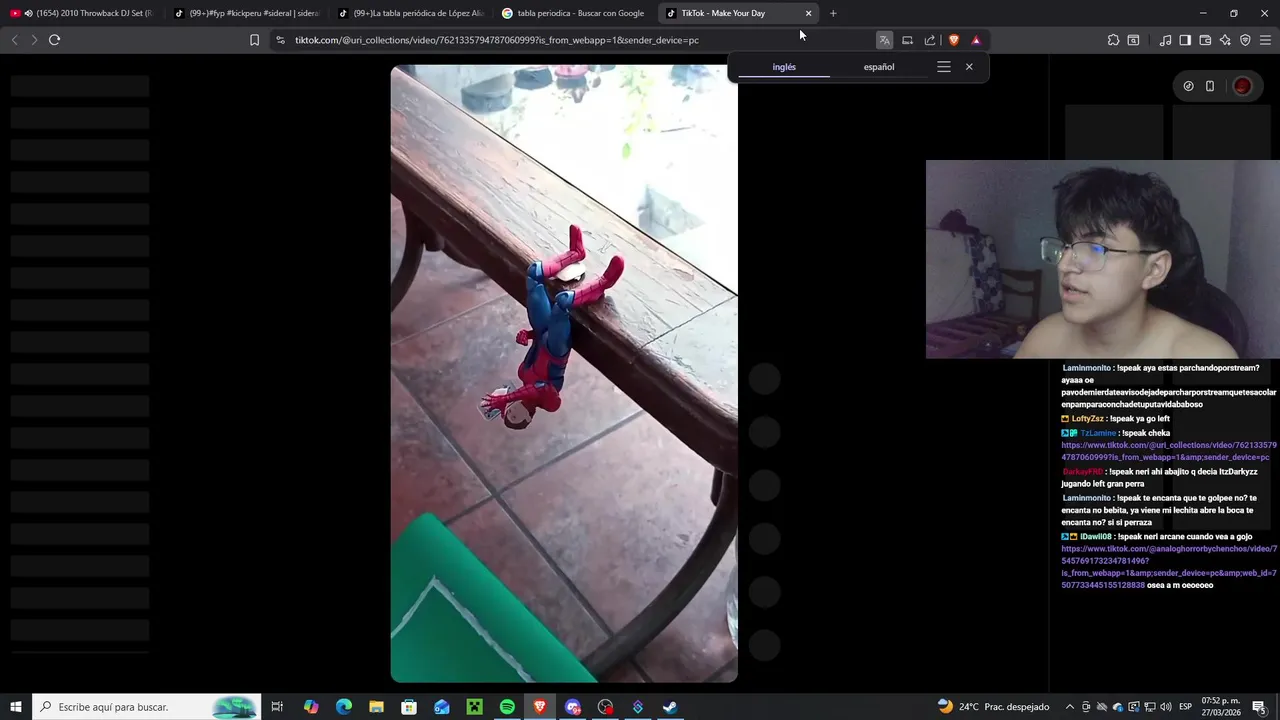1280x720 pixels.
Task: Open the TikTok profile avatar
Action: click(1242, 86)
